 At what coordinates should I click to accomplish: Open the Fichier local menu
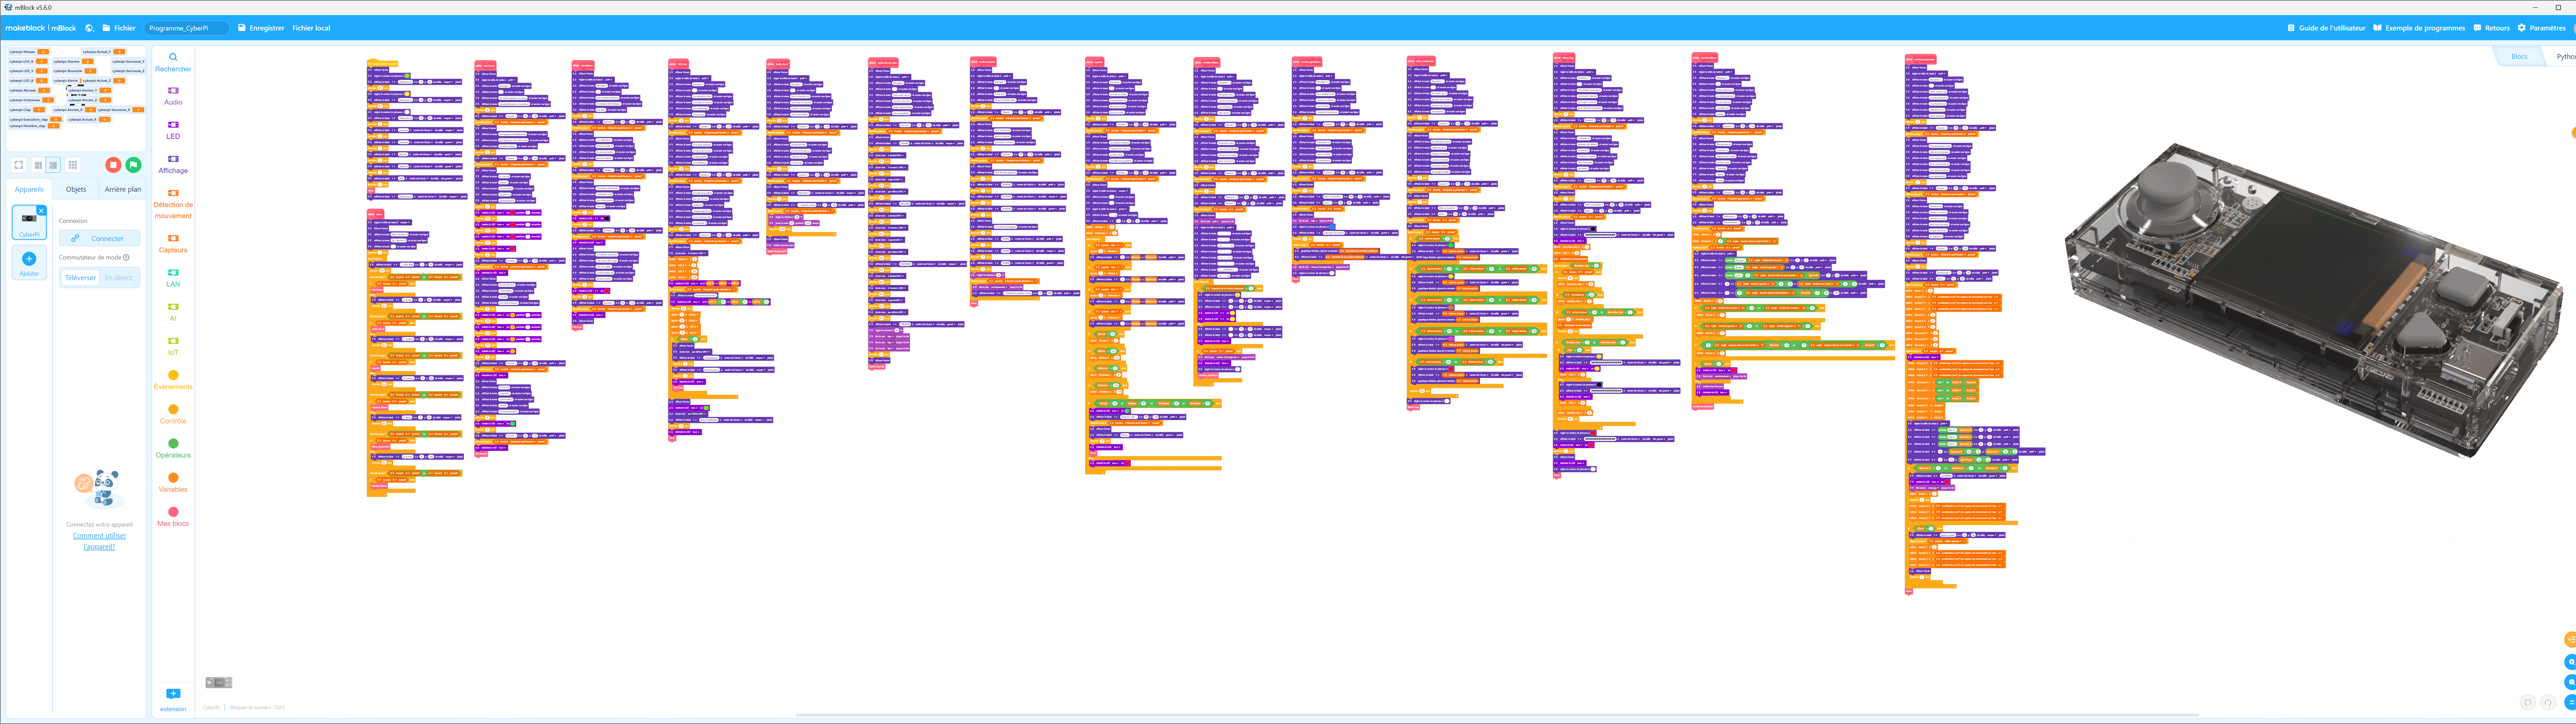[311, 28]
